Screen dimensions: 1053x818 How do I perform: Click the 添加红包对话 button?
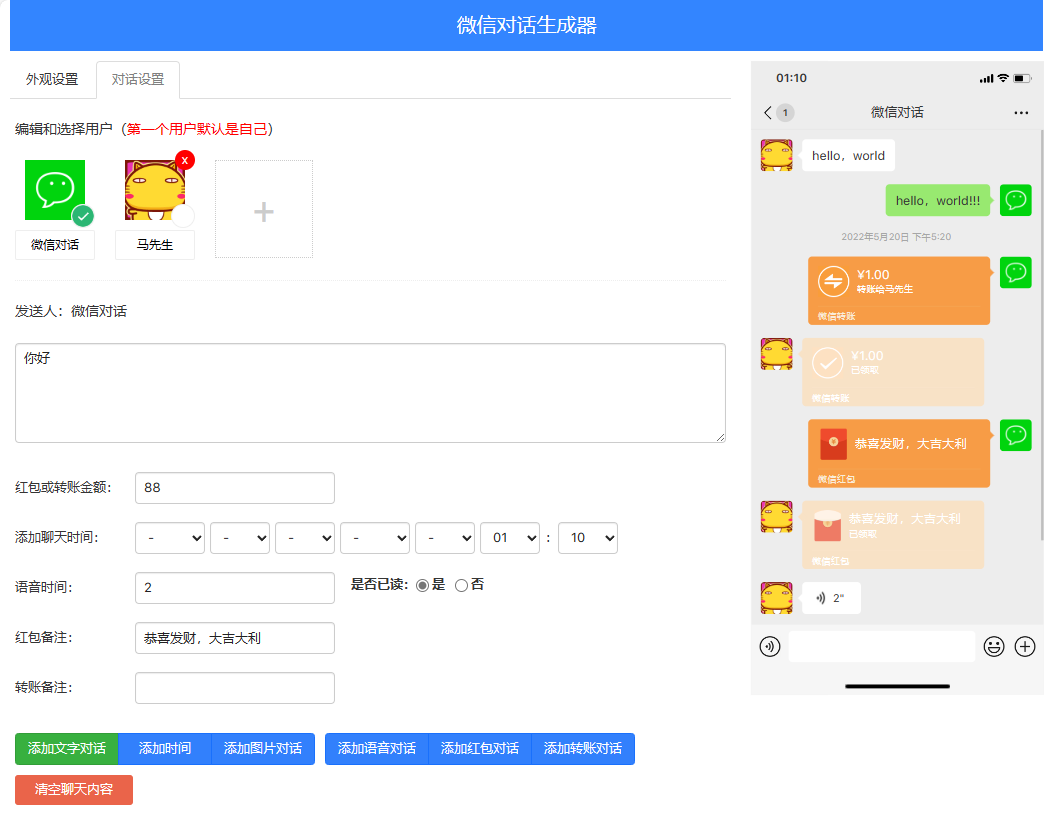click(479, 749)
